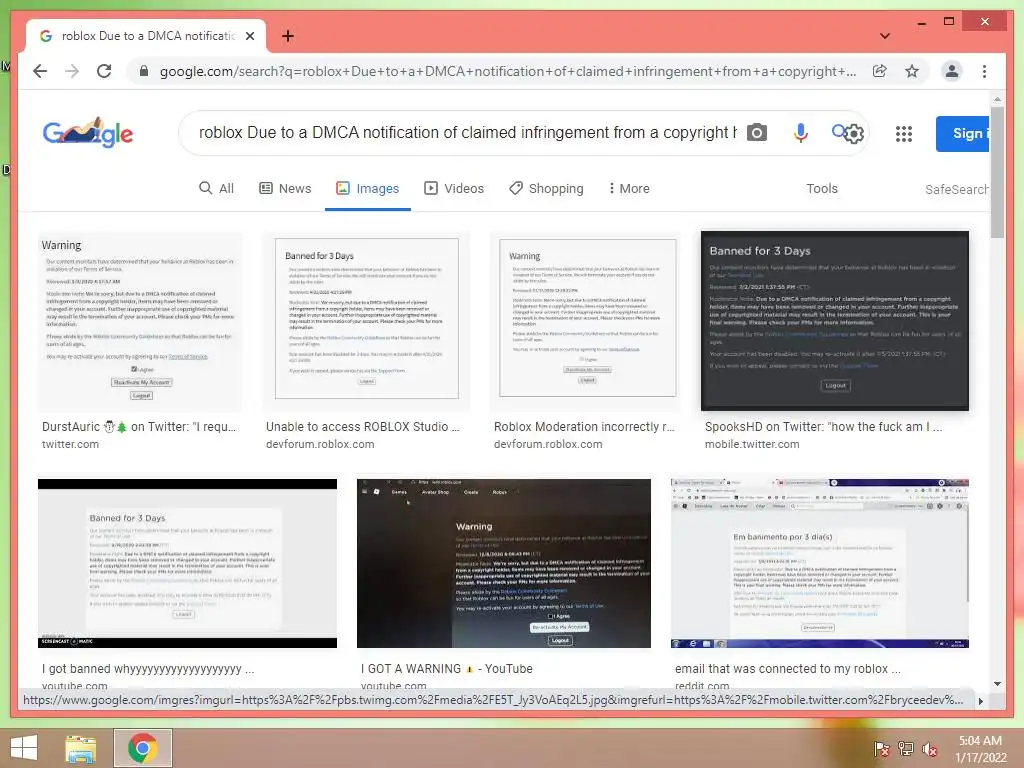Click mobile.twitter.com source text

752,444
